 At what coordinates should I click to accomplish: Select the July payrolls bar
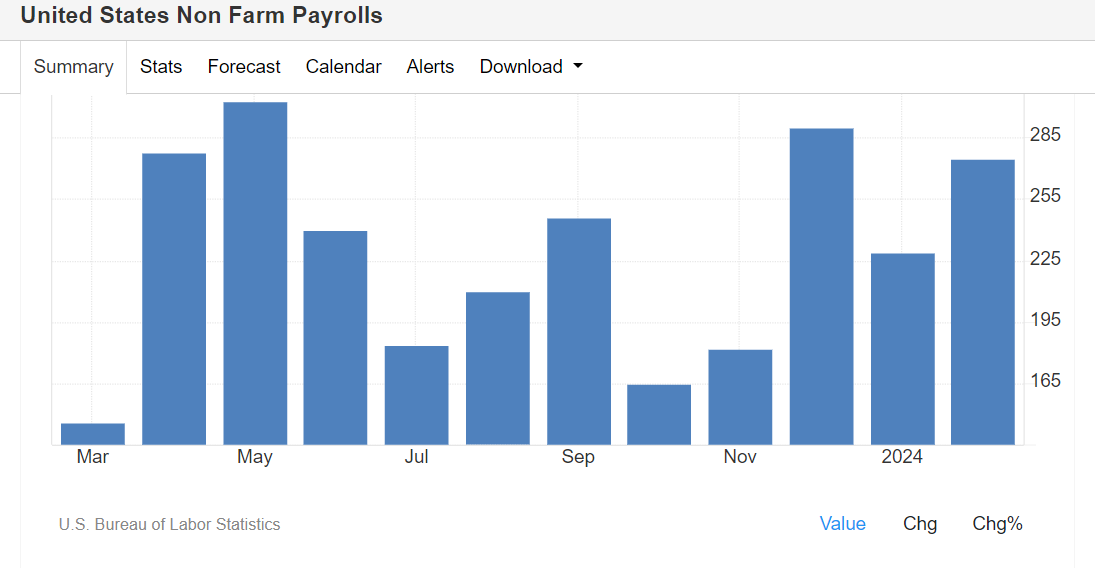[417, 395]
